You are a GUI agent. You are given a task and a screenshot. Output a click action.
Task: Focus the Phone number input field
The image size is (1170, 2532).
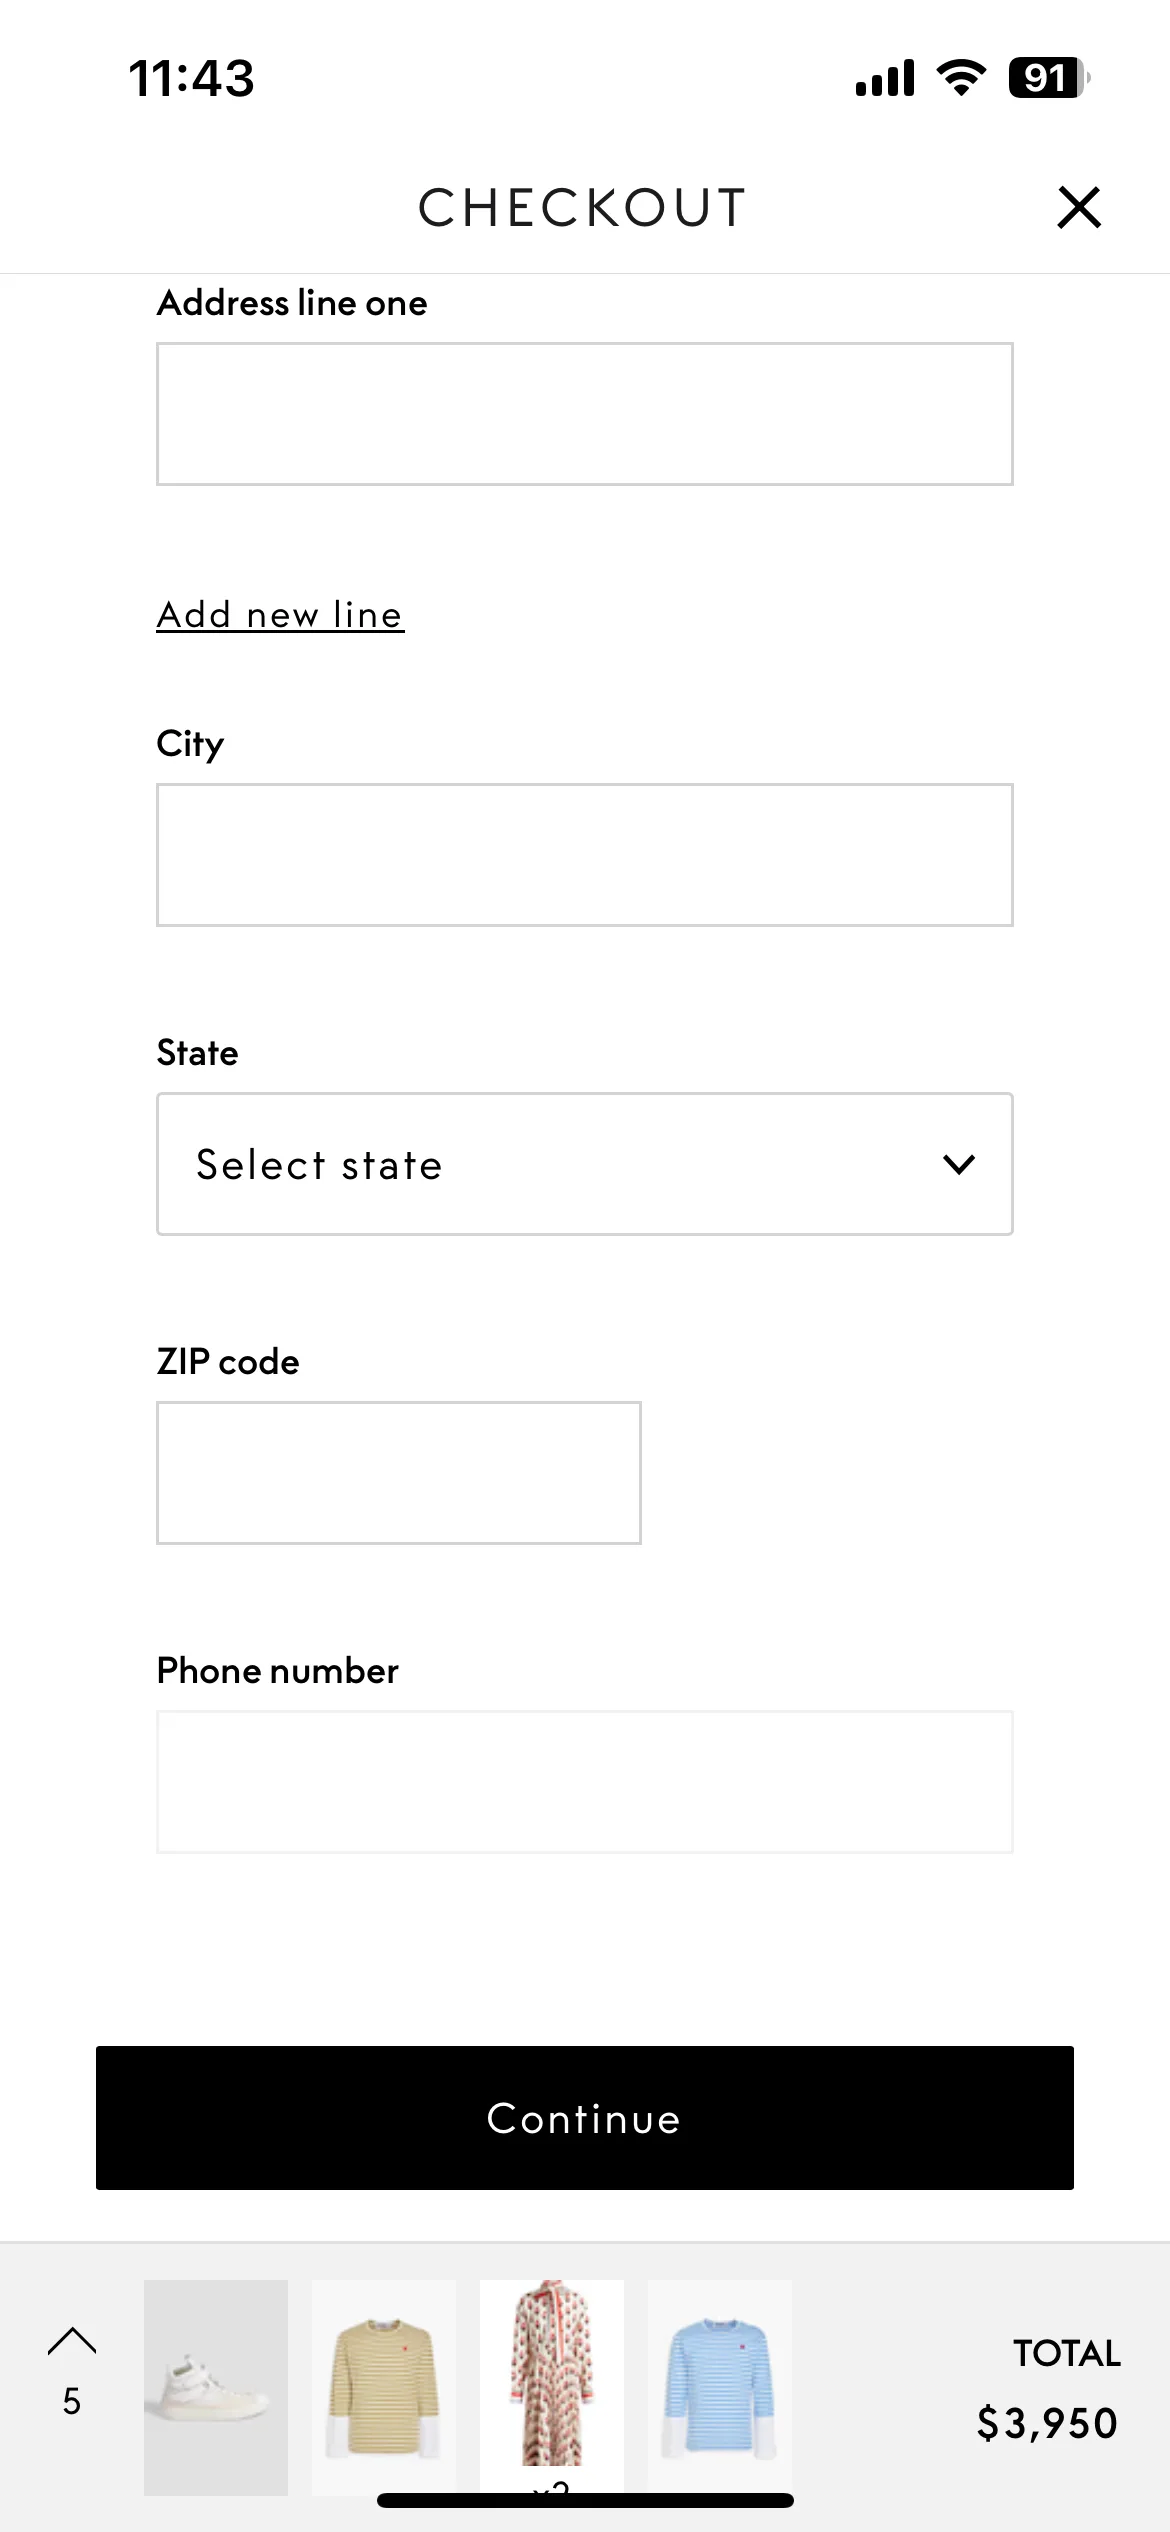pyautogui.click(x=585, y=1782)
